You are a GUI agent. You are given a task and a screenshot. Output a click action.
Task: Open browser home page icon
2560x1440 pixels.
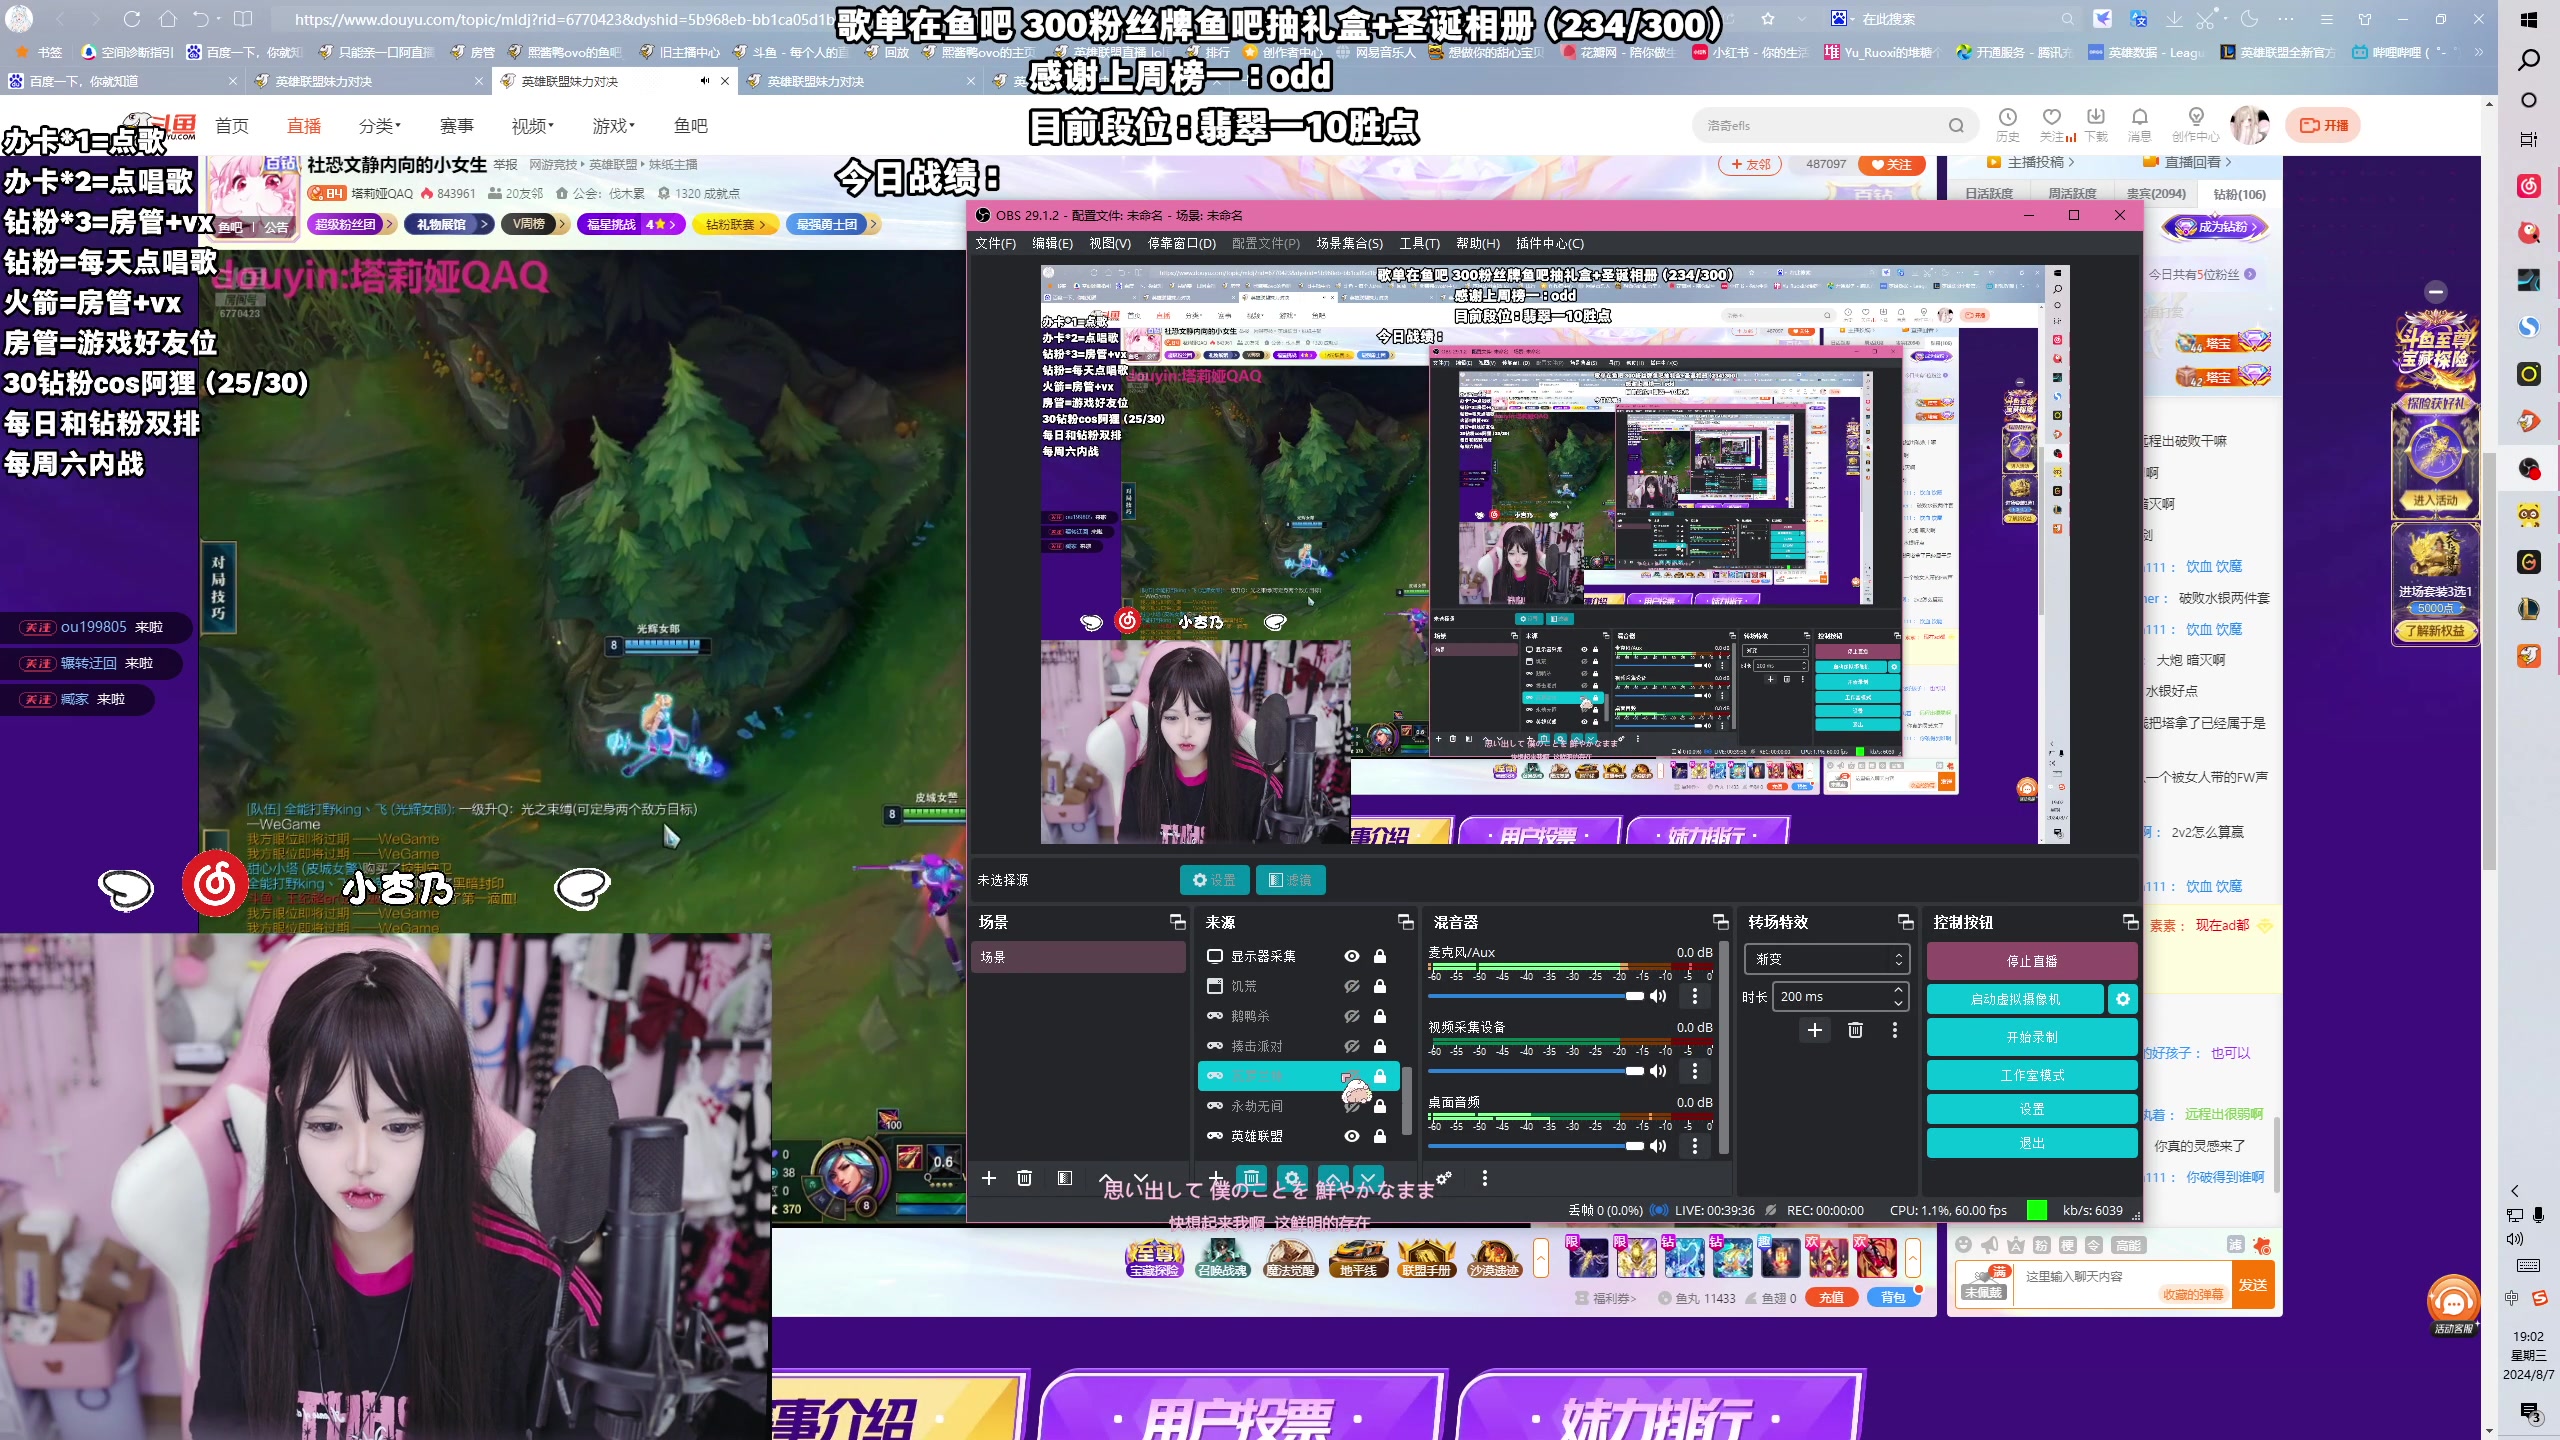pos(168,19)
